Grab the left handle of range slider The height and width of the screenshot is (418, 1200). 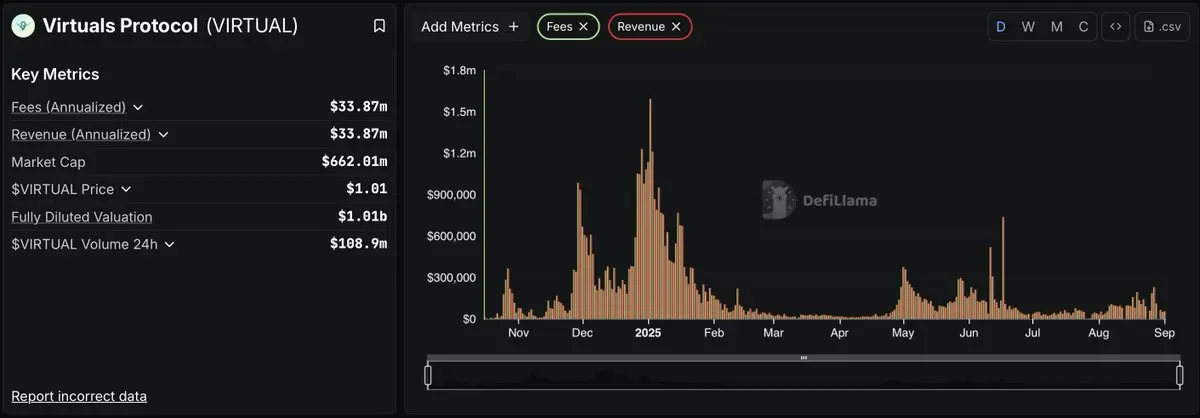point(428,376)
